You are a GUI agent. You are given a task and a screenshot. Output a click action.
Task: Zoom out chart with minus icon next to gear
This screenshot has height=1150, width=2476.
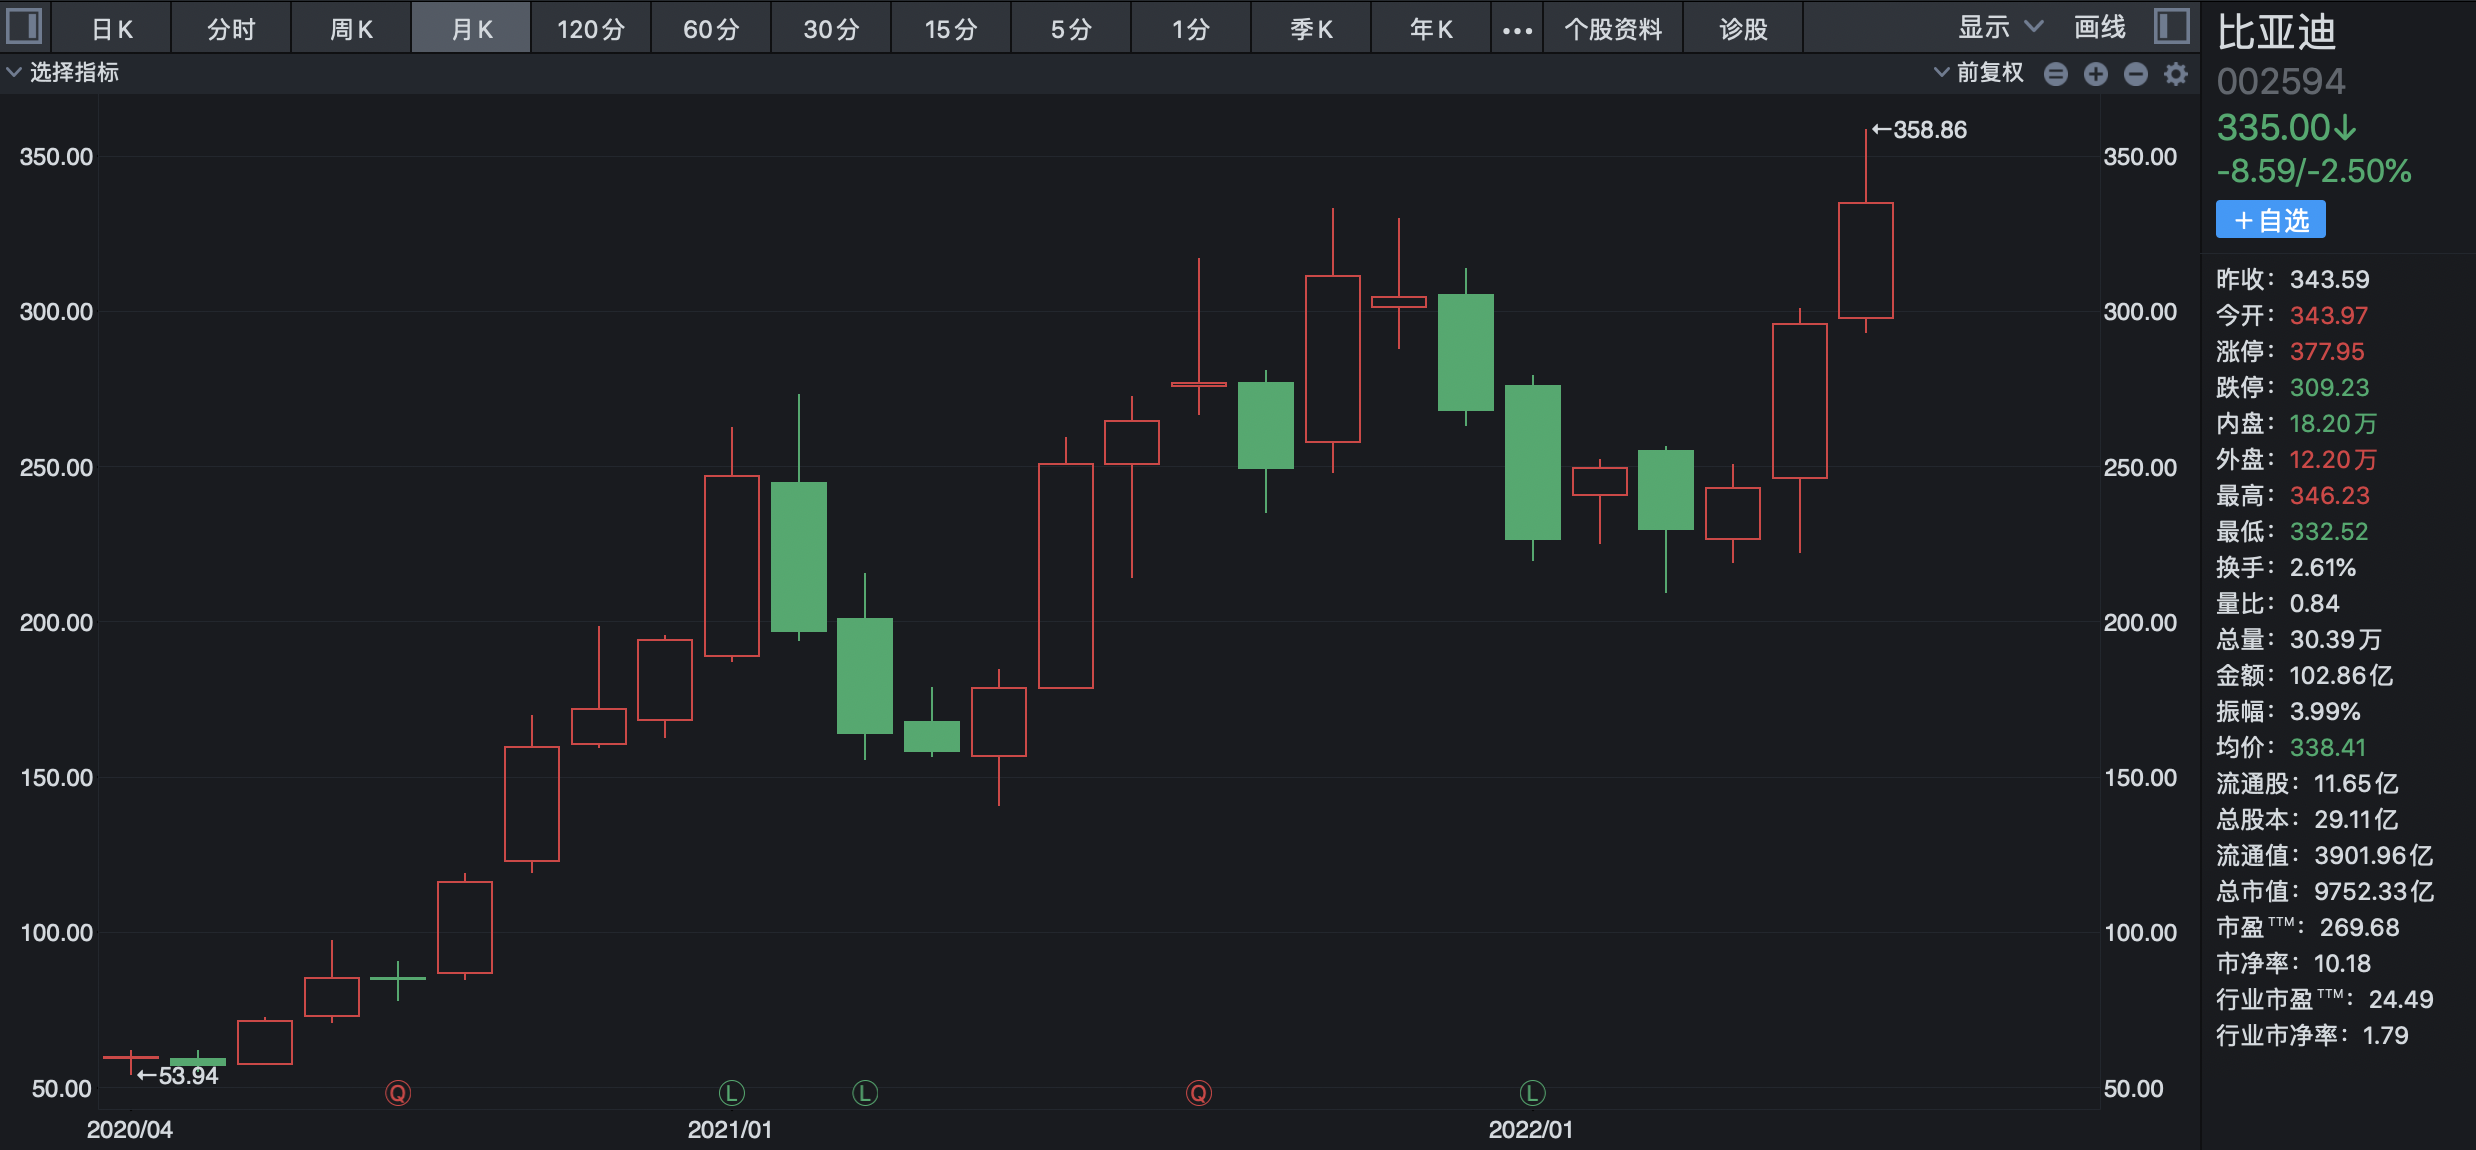pyautogui.click(x=2136, y=74)
